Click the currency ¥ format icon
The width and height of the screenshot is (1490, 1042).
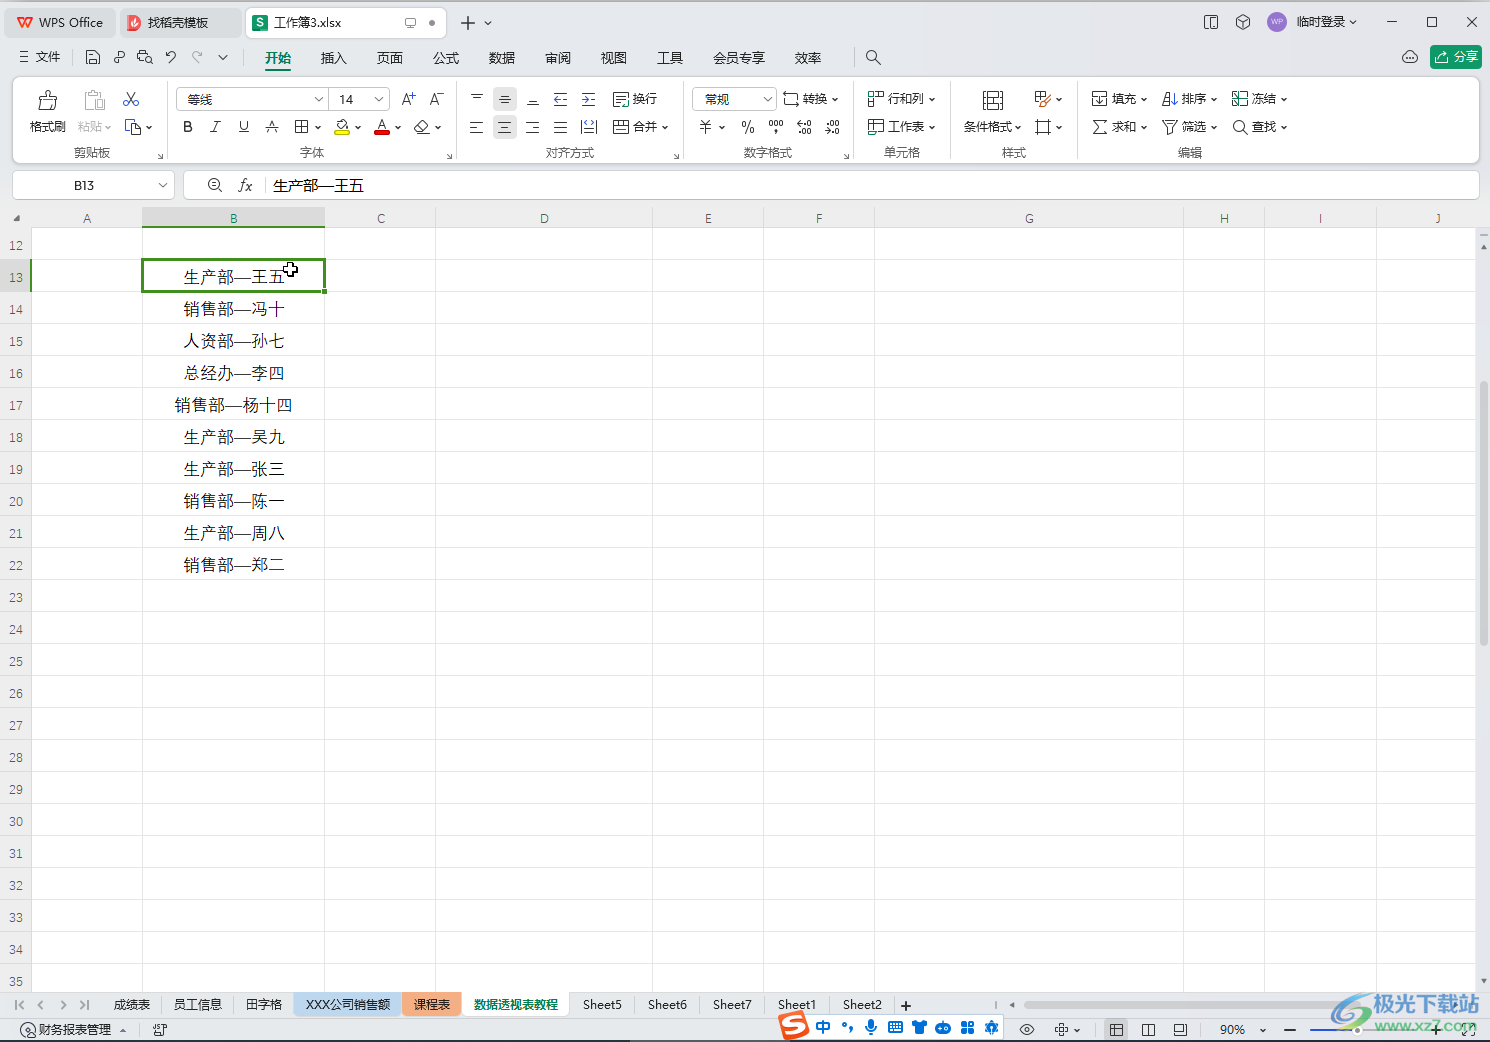(x=706, y=127)
